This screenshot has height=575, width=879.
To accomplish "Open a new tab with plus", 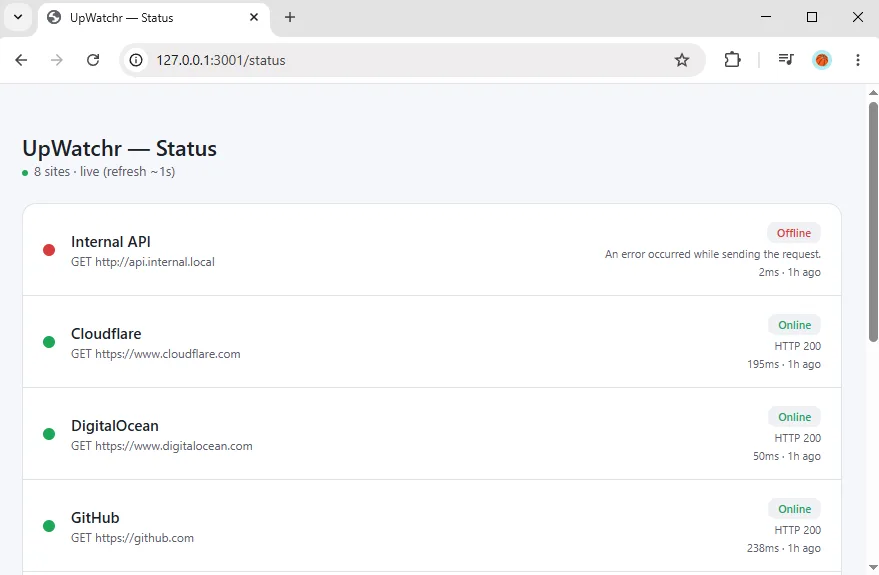I will pyautogui.click(x=290, y=17).
